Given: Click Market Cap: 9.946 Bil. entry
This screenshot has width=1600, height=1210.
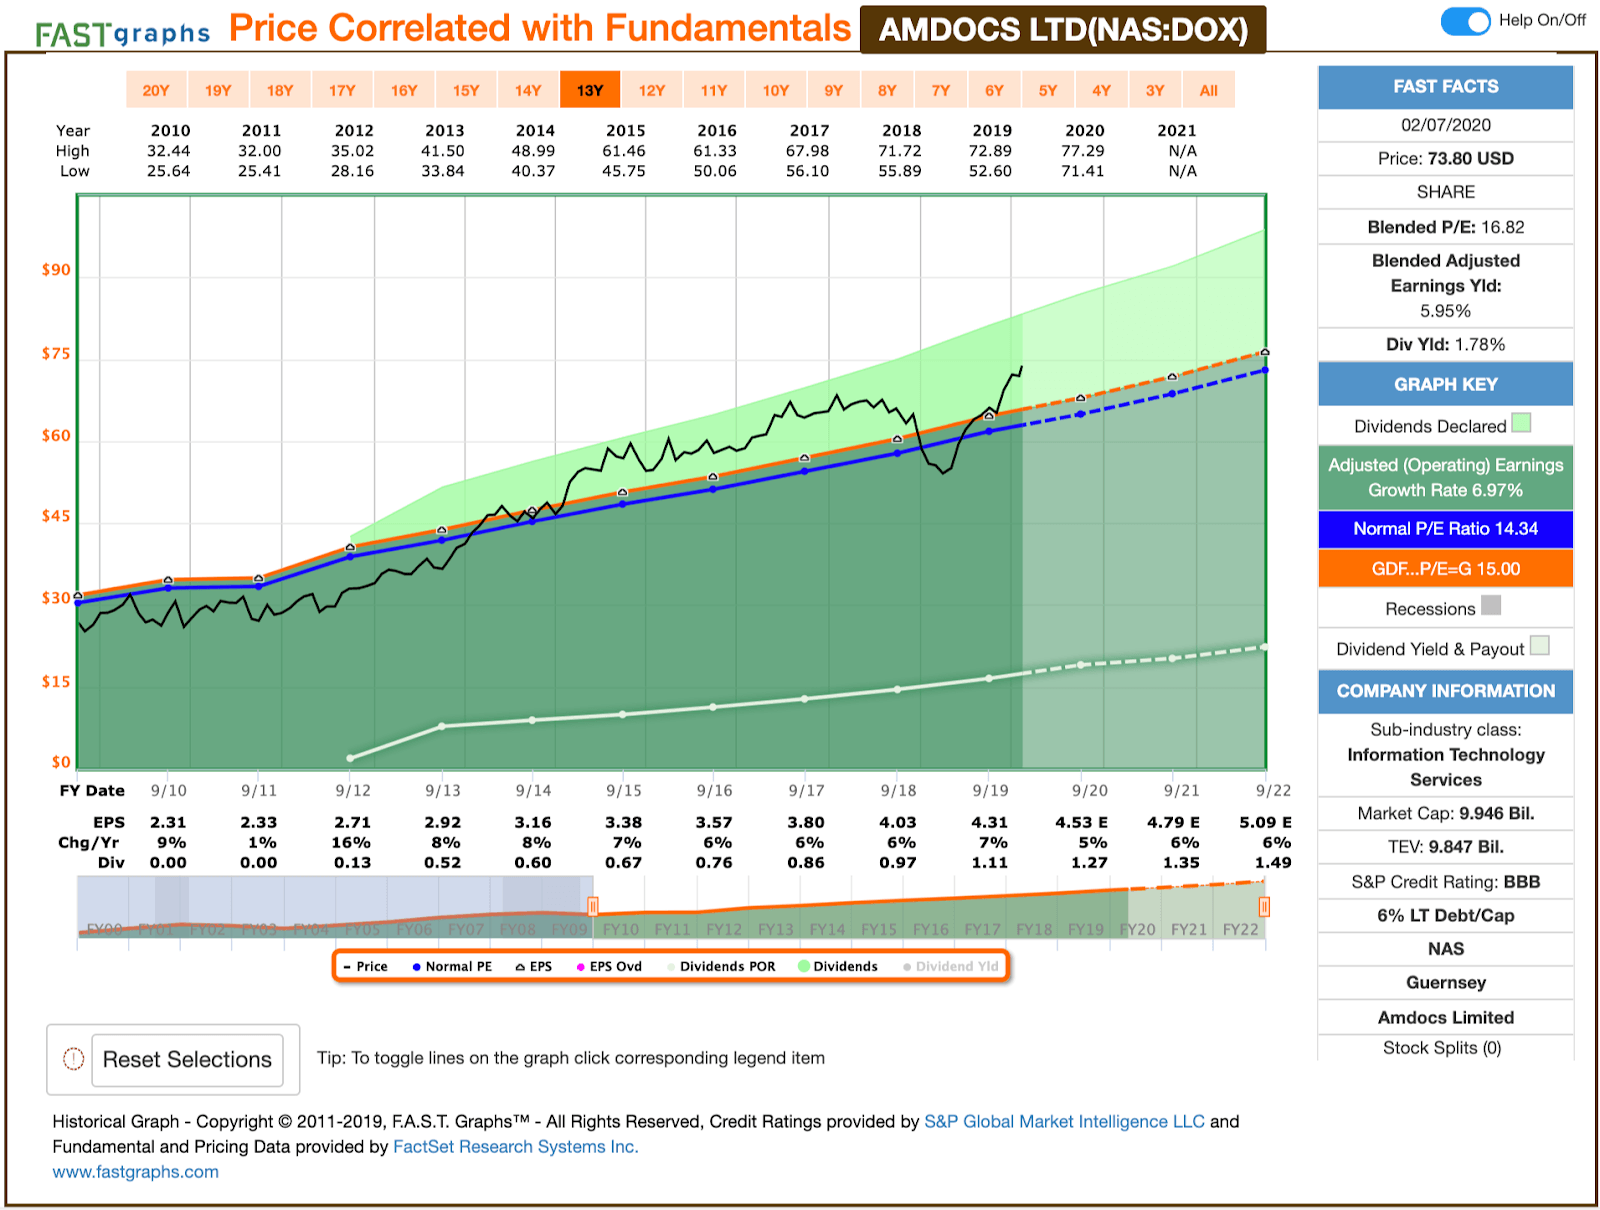Looking at the screenshot, I should pyautogui.click(x=1445, y=814).
